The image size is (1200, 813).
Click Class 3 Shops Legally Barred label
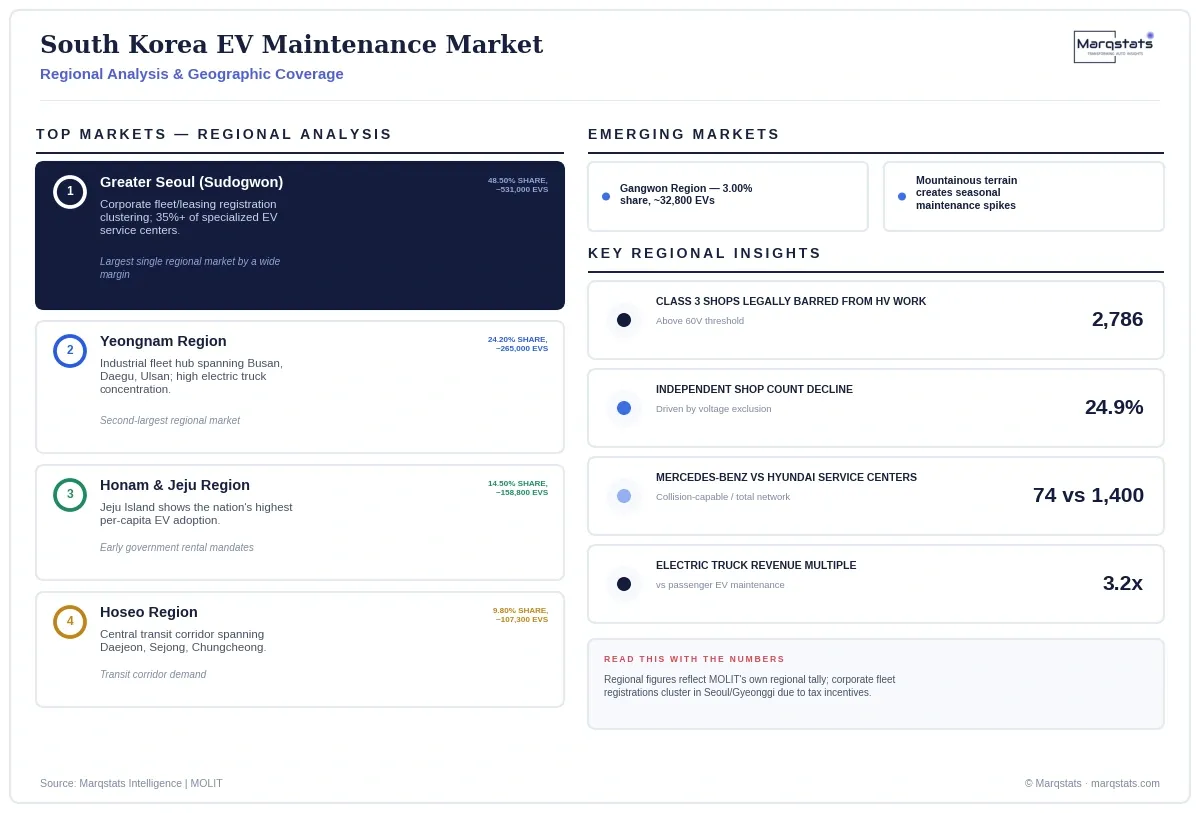click(791, 301)
